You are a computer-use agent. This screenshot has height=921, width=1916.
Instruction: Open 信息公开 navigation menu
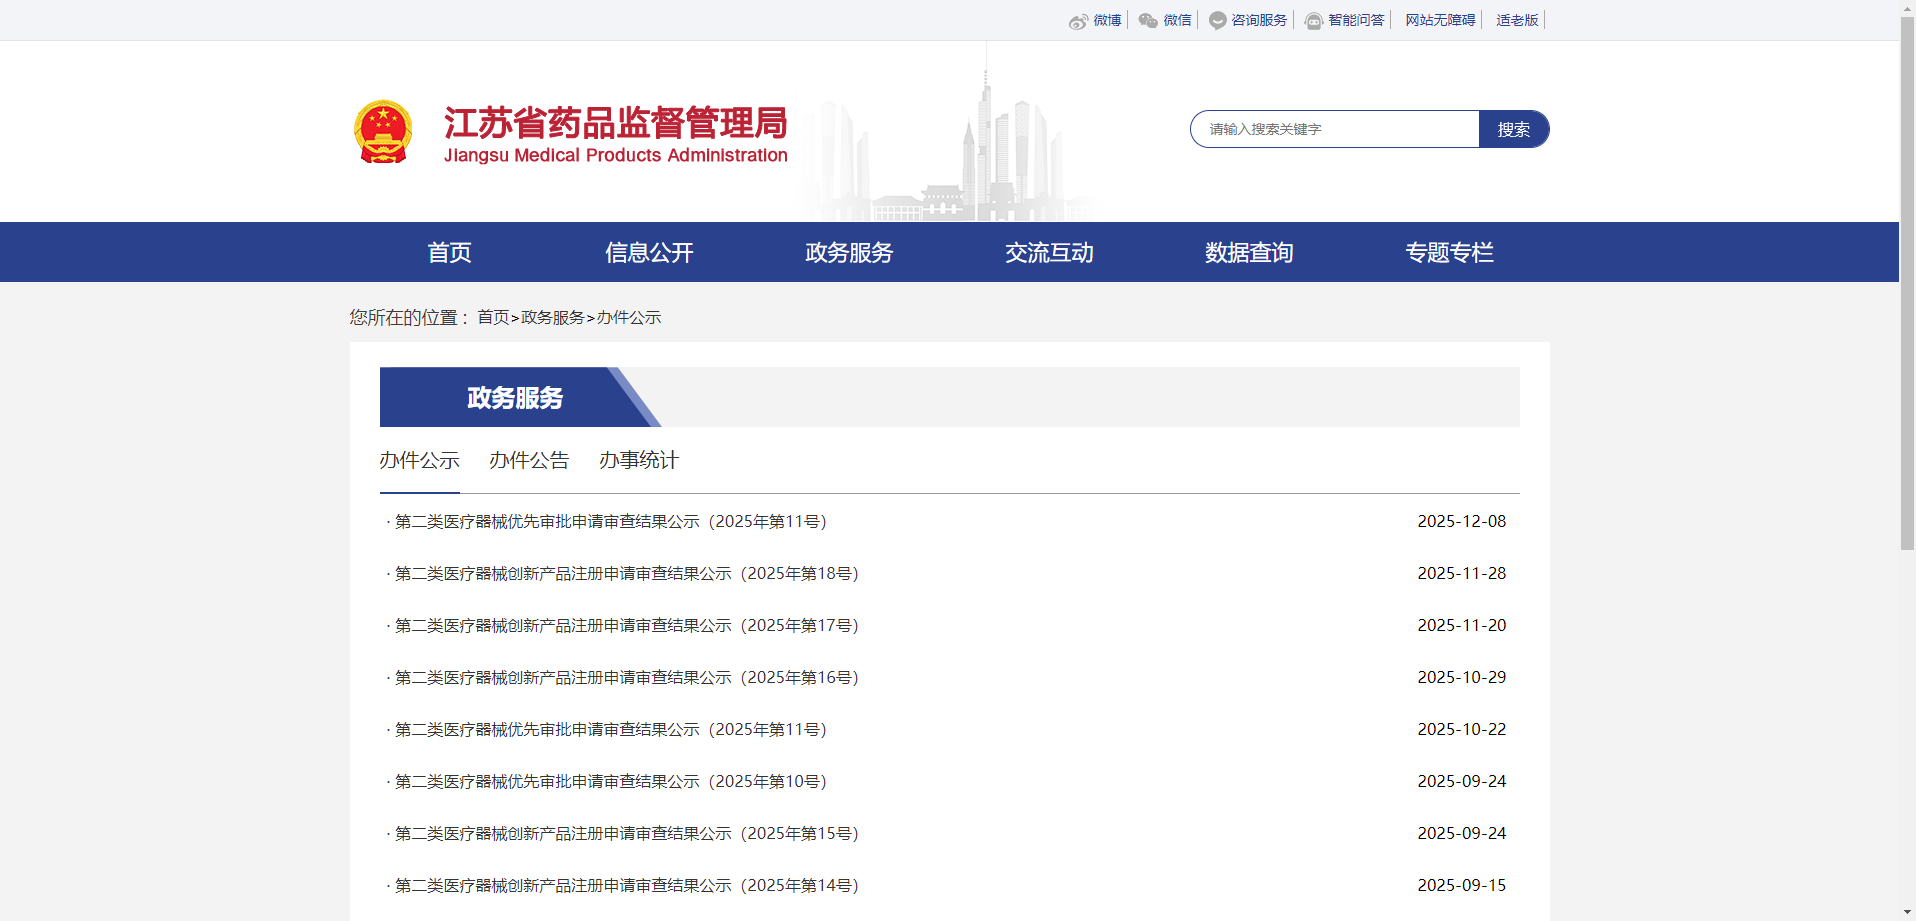click(x=650, y=252)
